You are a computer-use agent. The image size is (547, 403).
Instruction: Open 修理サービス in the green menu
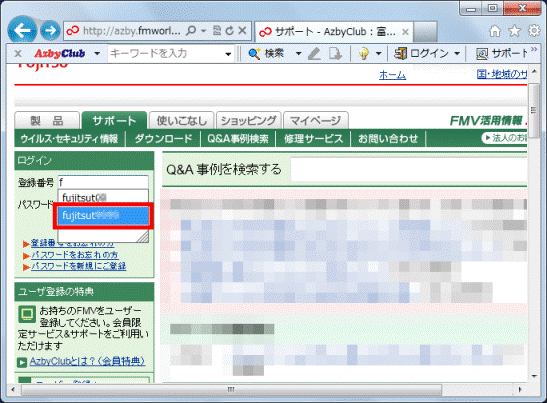click(313, 139)
